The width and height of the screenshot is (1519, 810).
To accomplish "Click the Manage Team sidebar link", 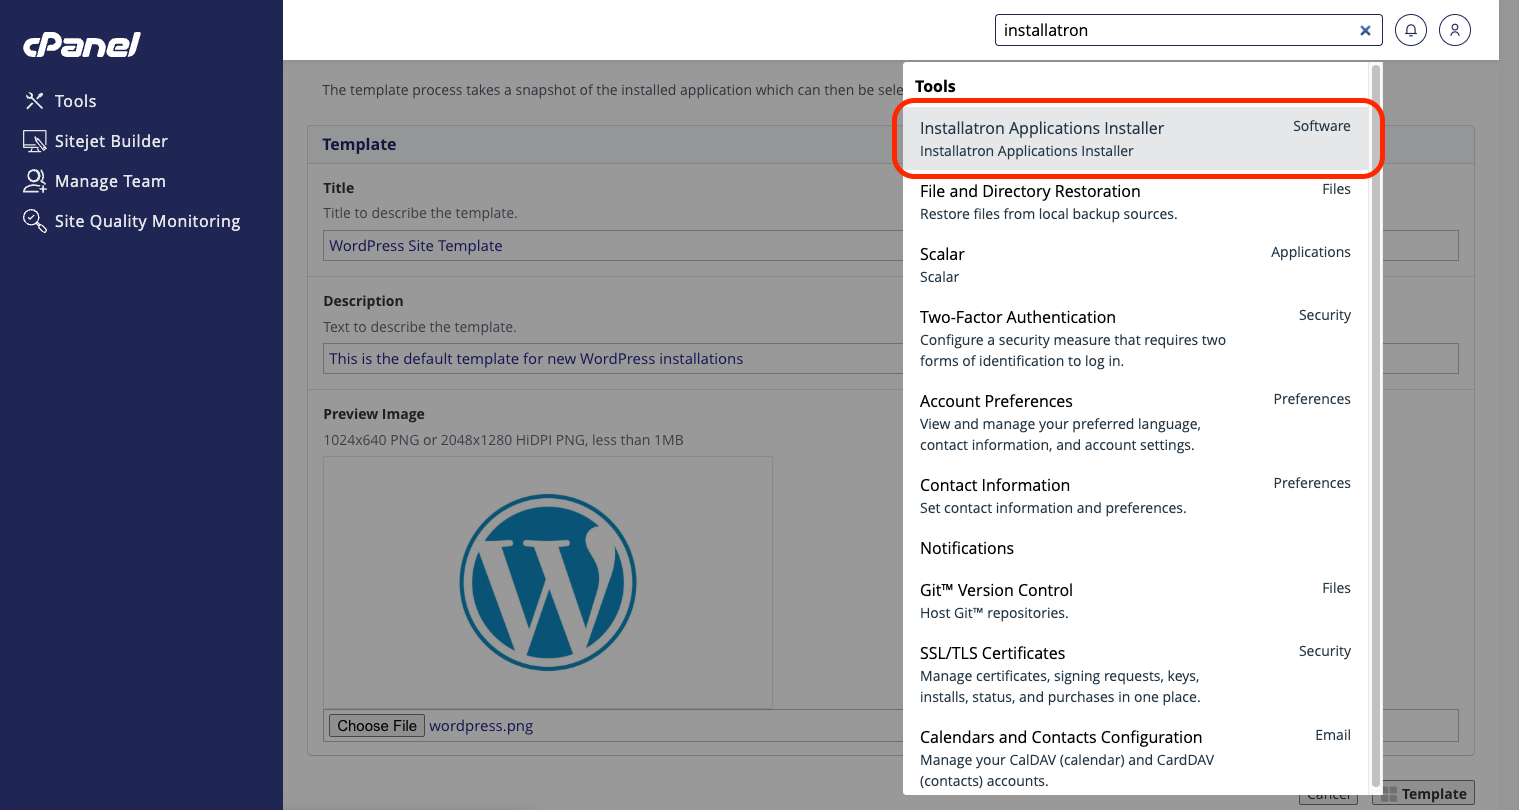I will point(110,181).
